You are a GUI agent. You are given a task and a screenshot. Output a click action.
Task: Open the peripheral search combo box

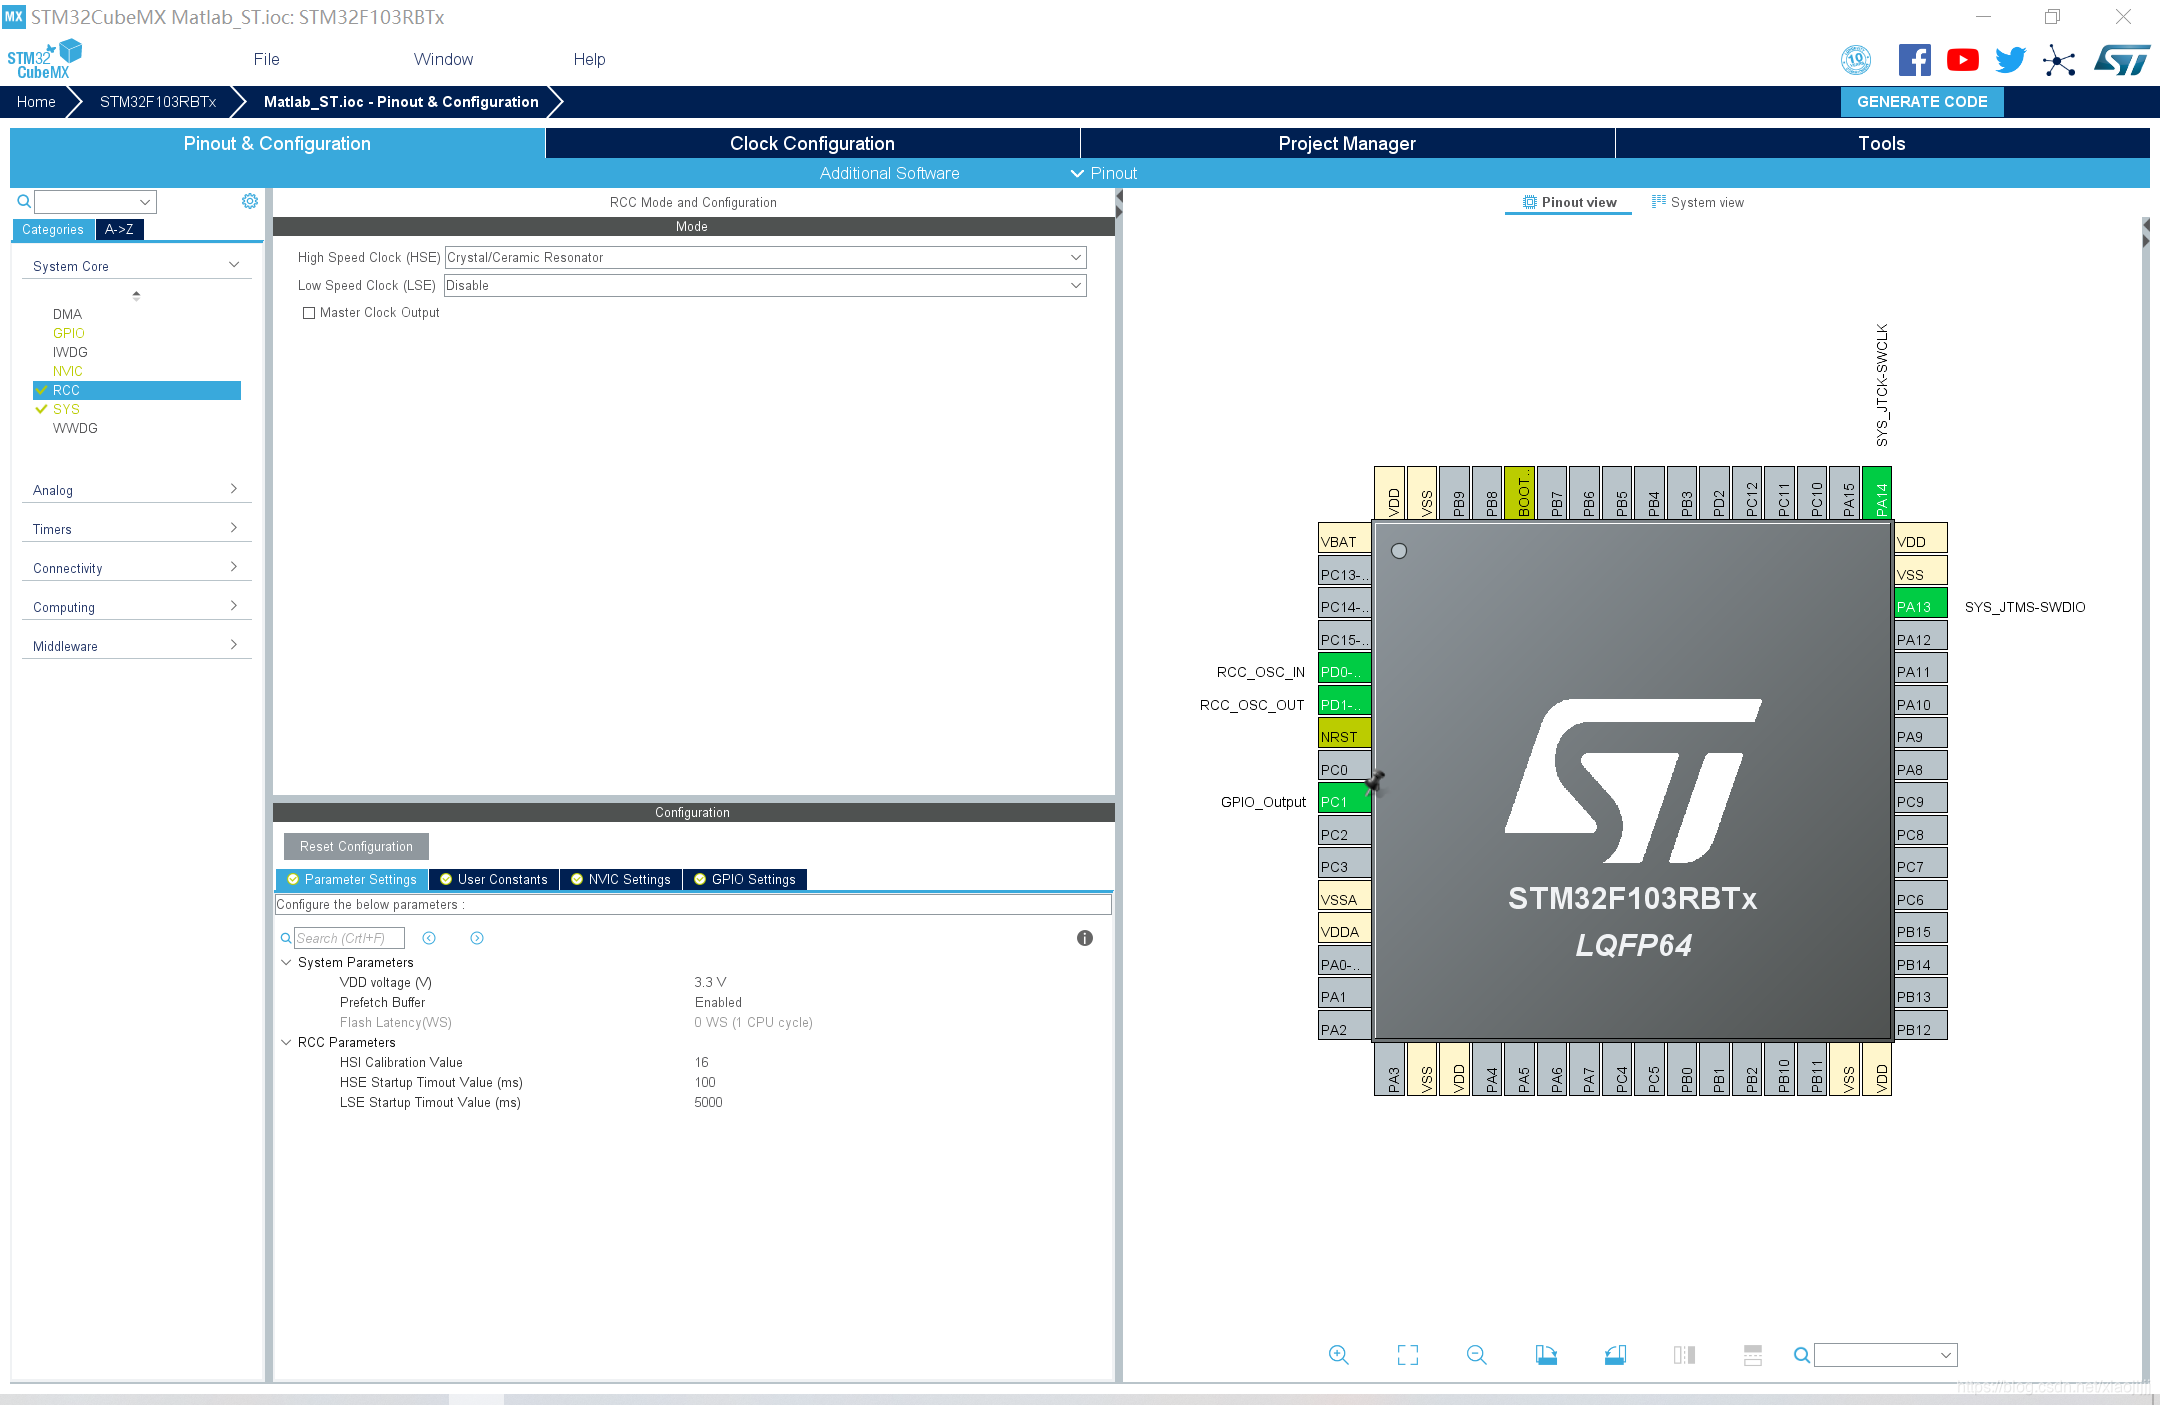point(95,202)
